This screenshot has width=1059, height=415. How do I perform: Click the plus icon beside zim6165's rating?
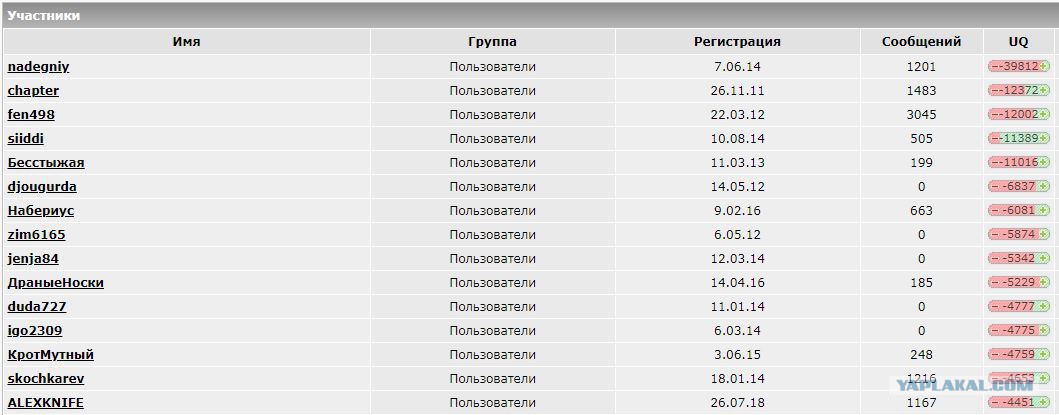1044,235
